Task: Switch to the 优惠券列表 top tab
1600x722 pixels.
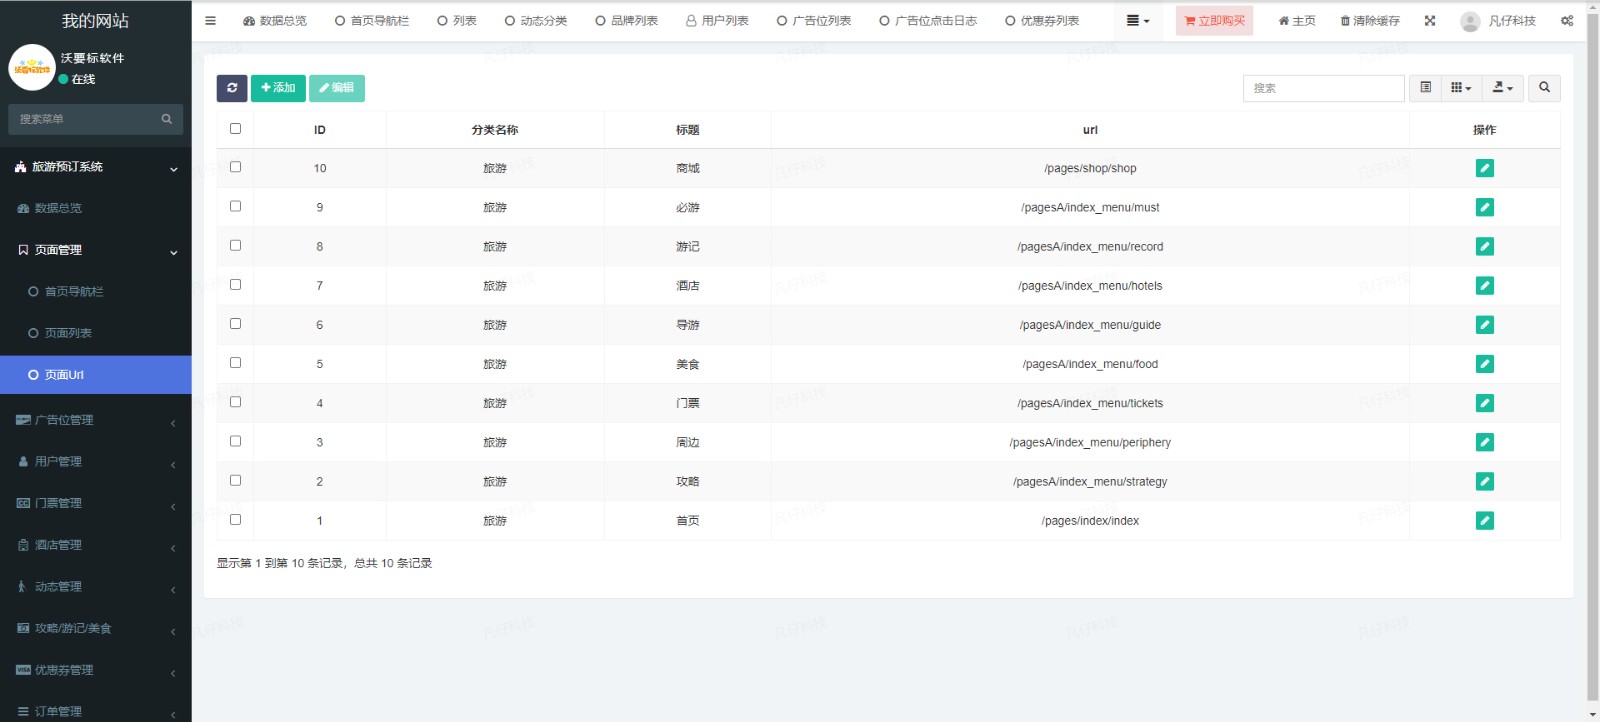Action: click(1042, 20)
